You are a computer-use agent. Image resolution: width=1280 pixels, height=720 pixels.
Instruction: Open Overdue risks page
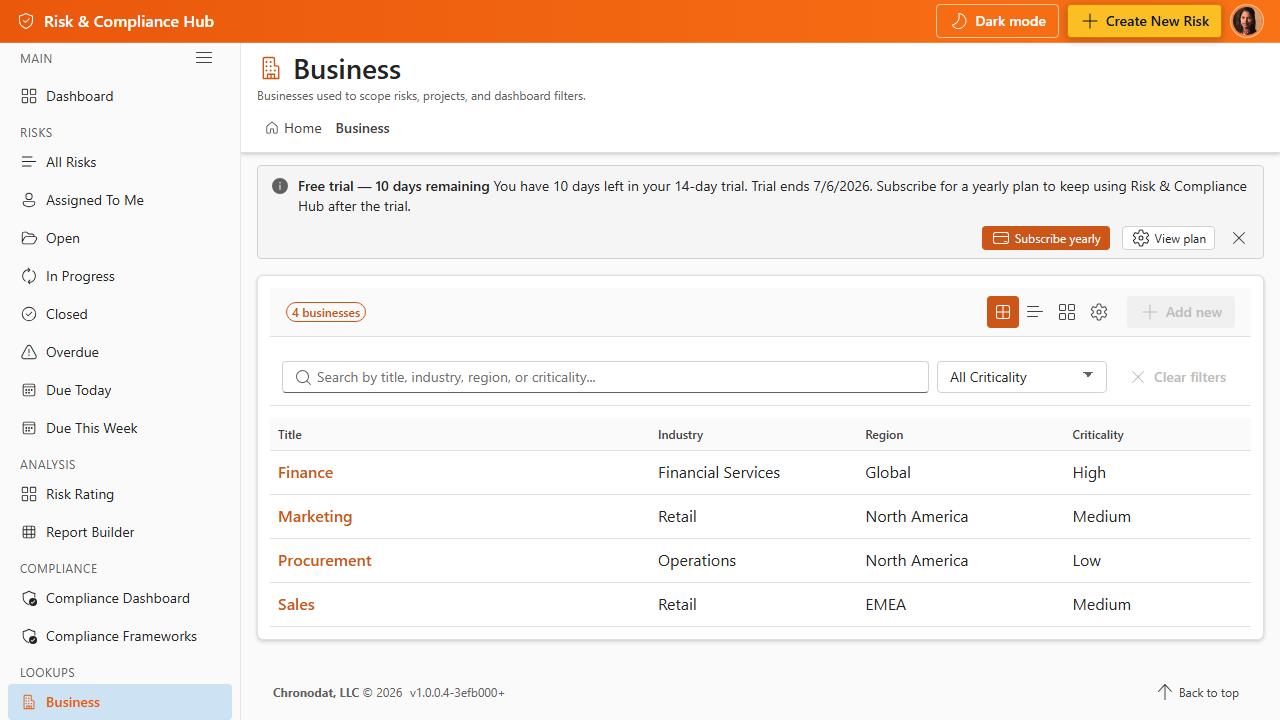[x=120, y=352]
